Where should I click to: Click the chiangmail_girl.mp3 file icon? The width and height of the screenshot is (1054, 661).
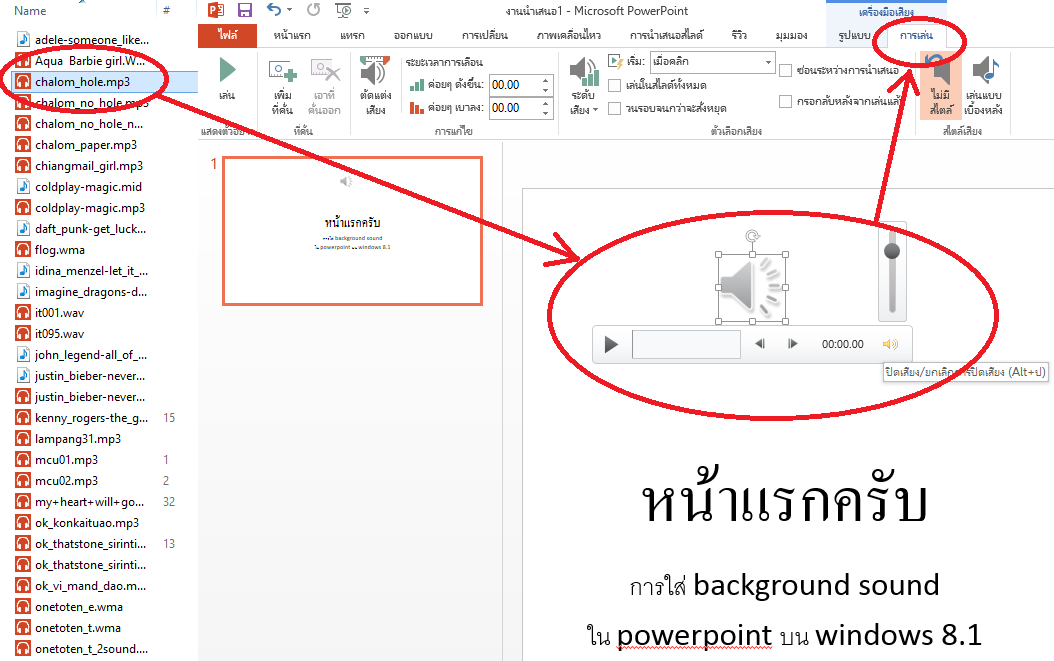coord(24,166)
